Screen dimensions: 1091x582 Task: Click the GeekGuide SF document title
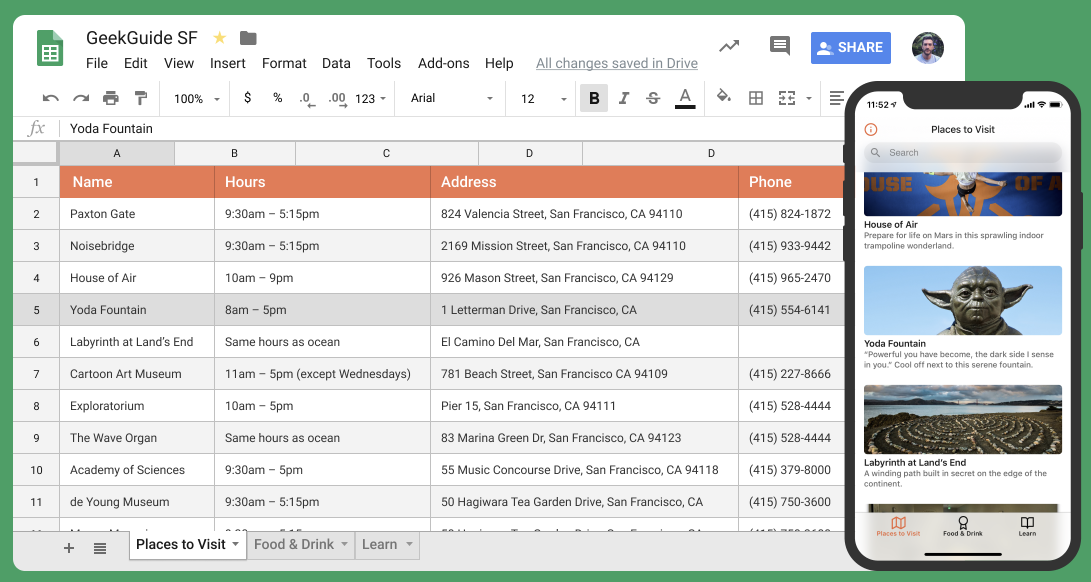141,38
